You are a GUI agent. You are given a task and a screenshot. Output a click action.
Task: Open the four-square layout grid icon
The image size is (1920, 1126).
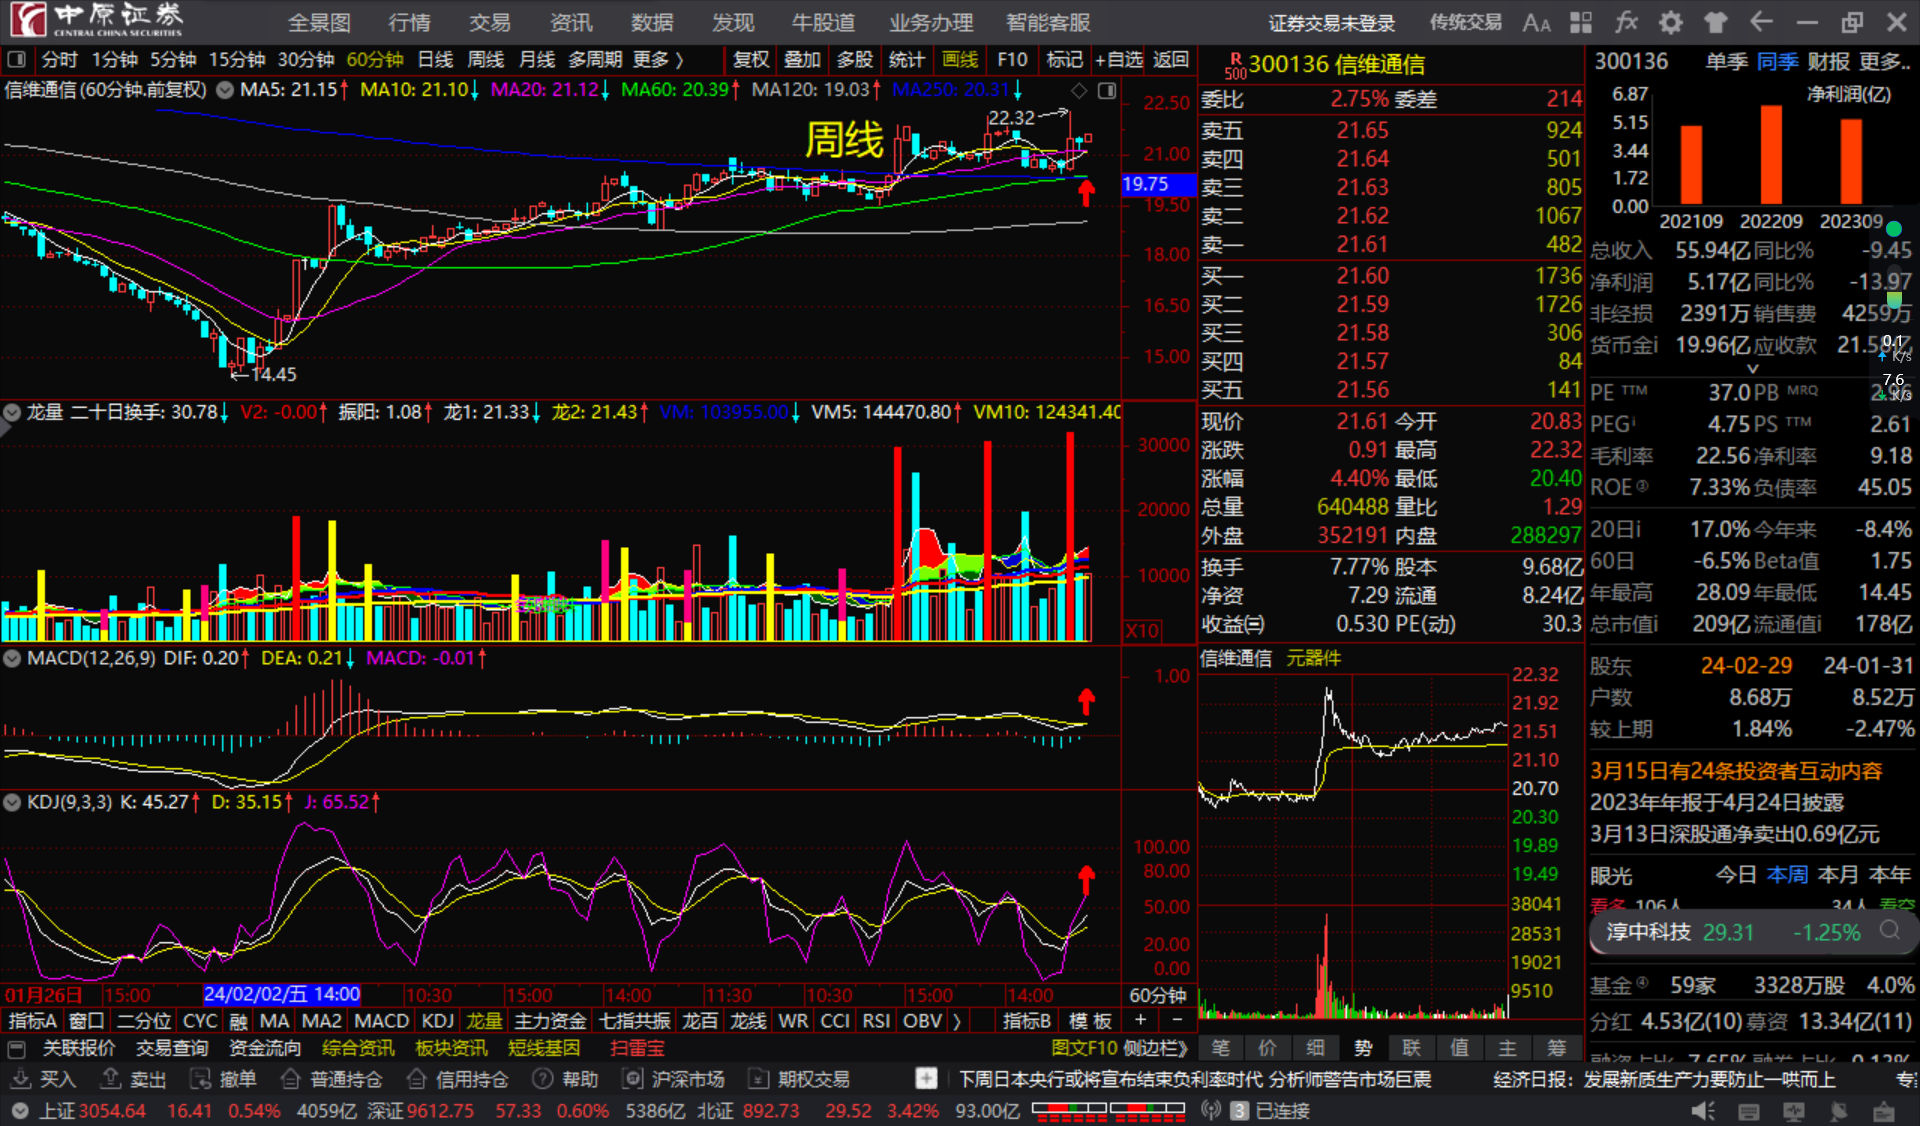[1581, 22]
